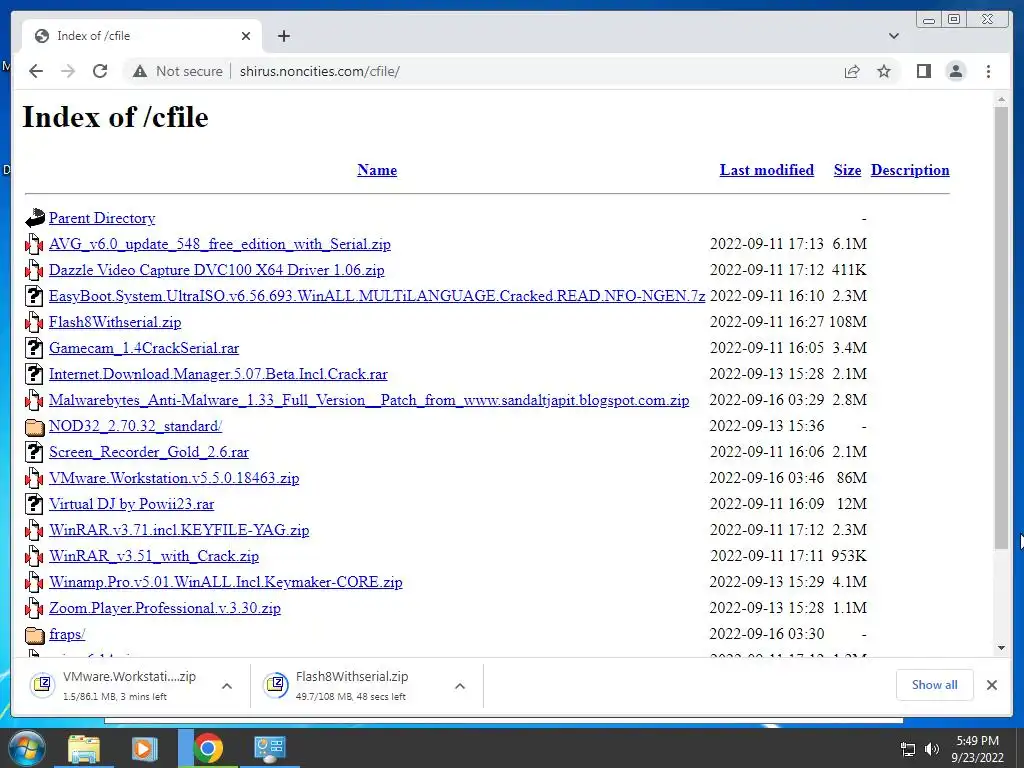The image size is (1024, 768).
Task: Sort by the Description column header
Action: tap(910, 170)
